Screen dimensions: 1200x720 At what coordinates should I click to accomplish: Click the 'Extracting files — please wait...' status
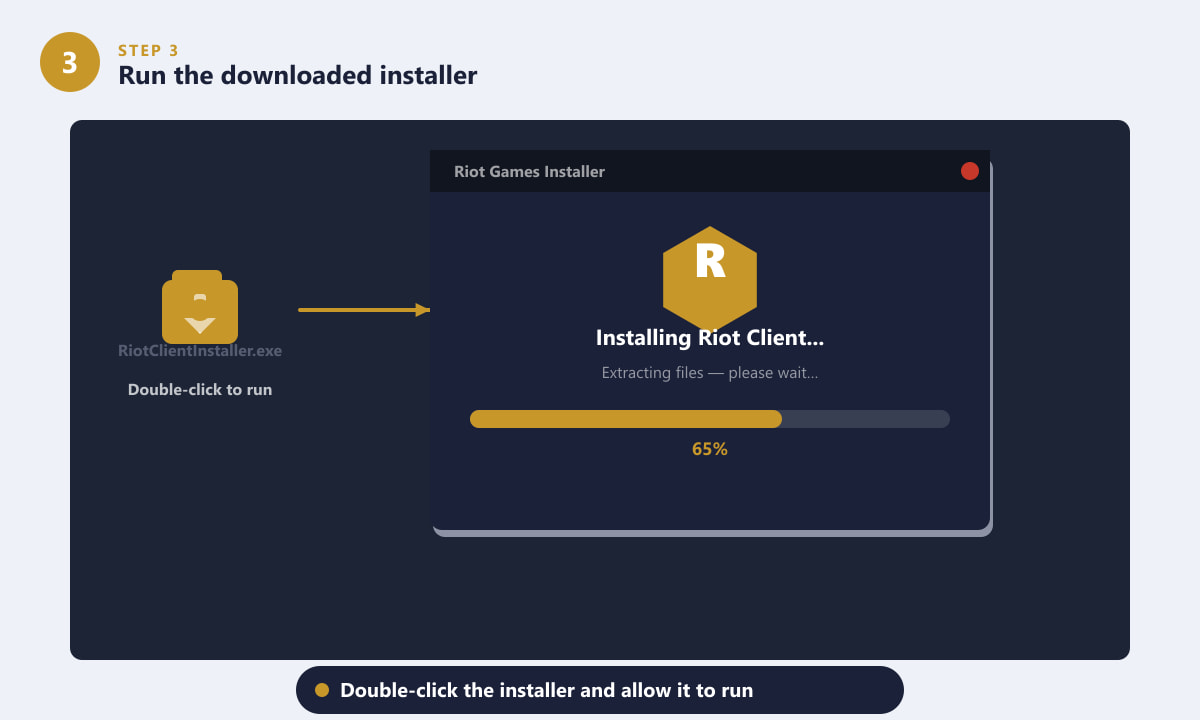[710, 373]
